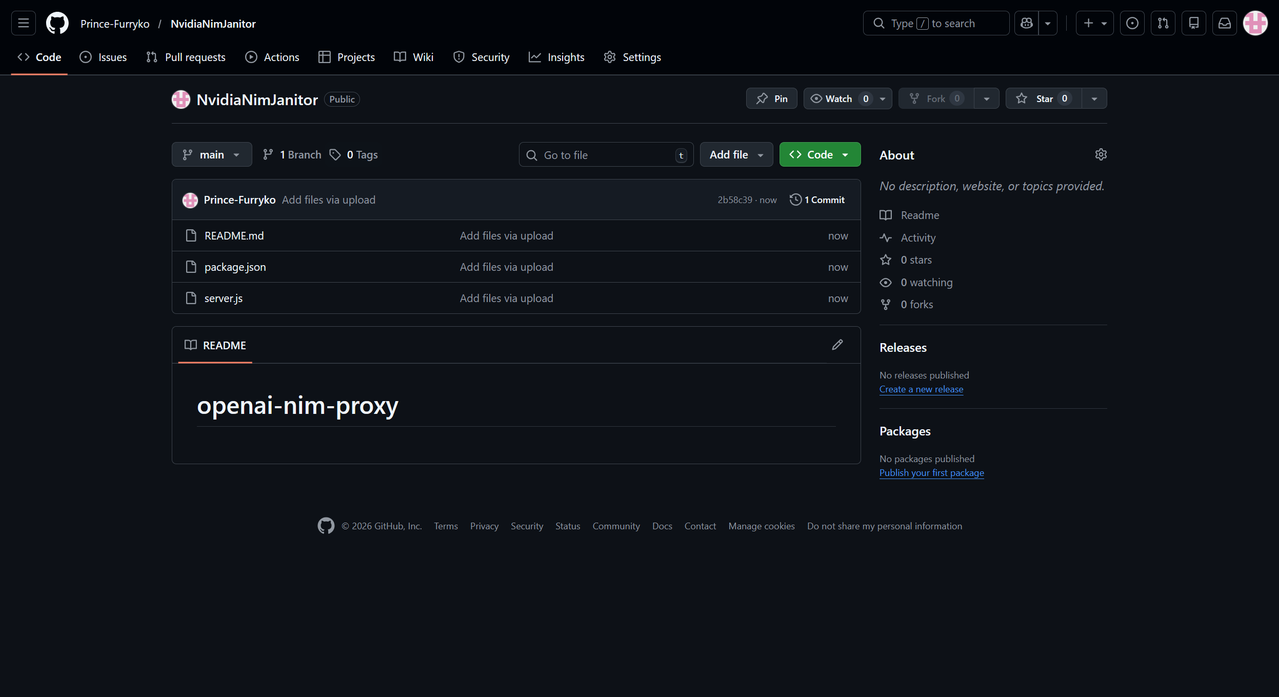Expand the Watch notification options dropdown

click(x=883, y=98)
